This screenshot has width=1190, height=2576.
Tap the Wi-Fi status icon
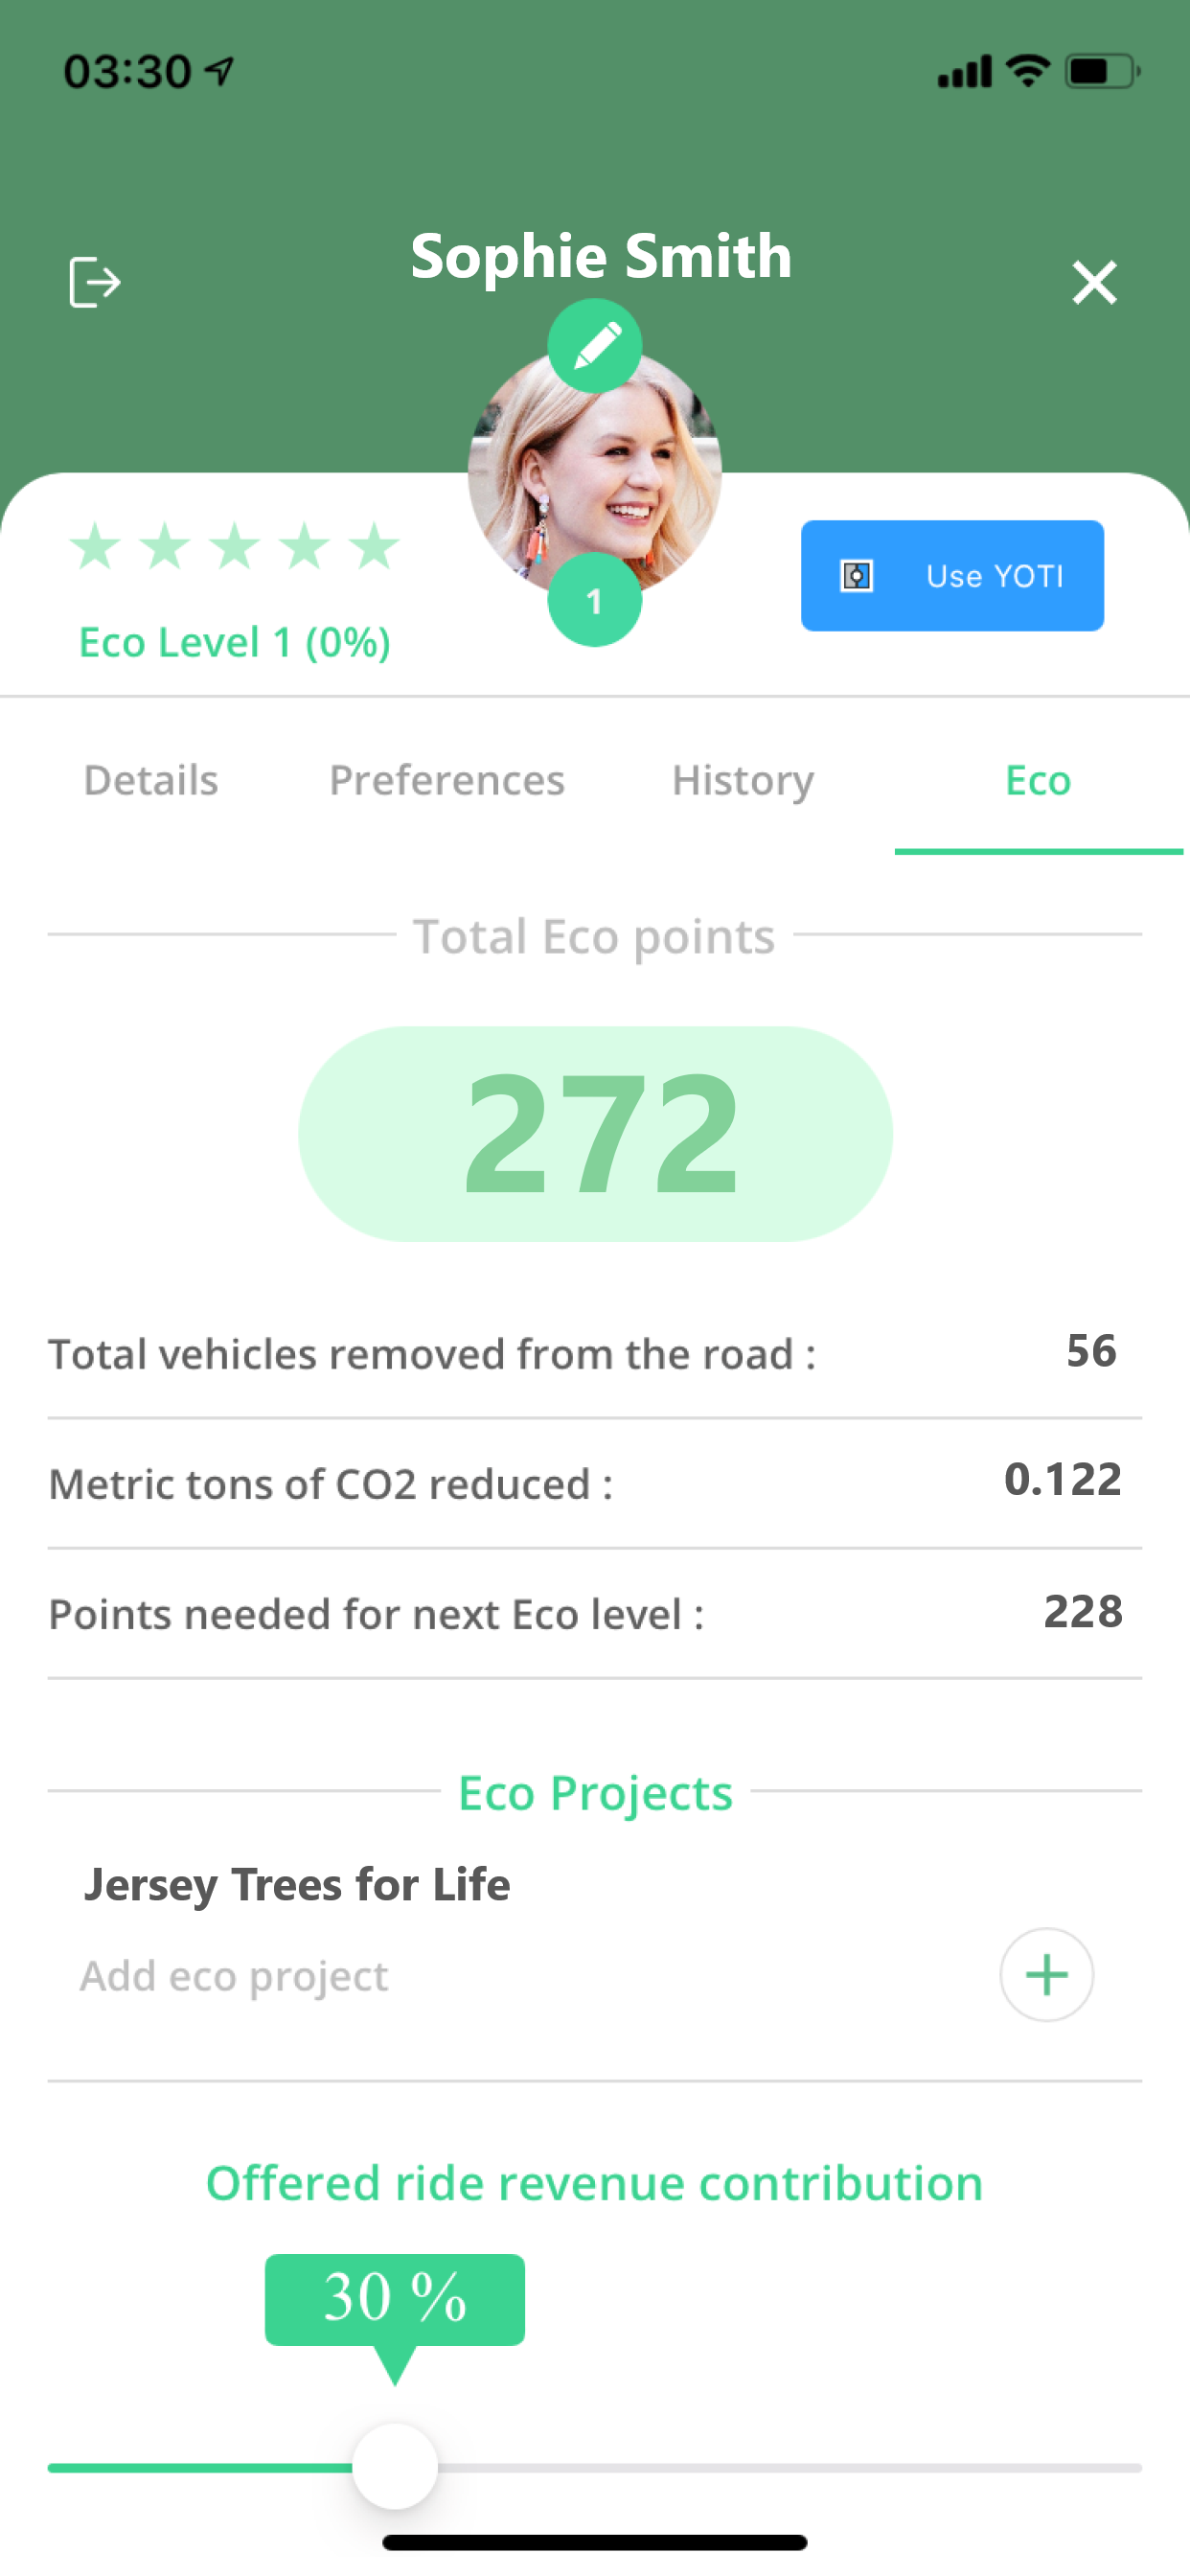click(x=1027, y=71)
